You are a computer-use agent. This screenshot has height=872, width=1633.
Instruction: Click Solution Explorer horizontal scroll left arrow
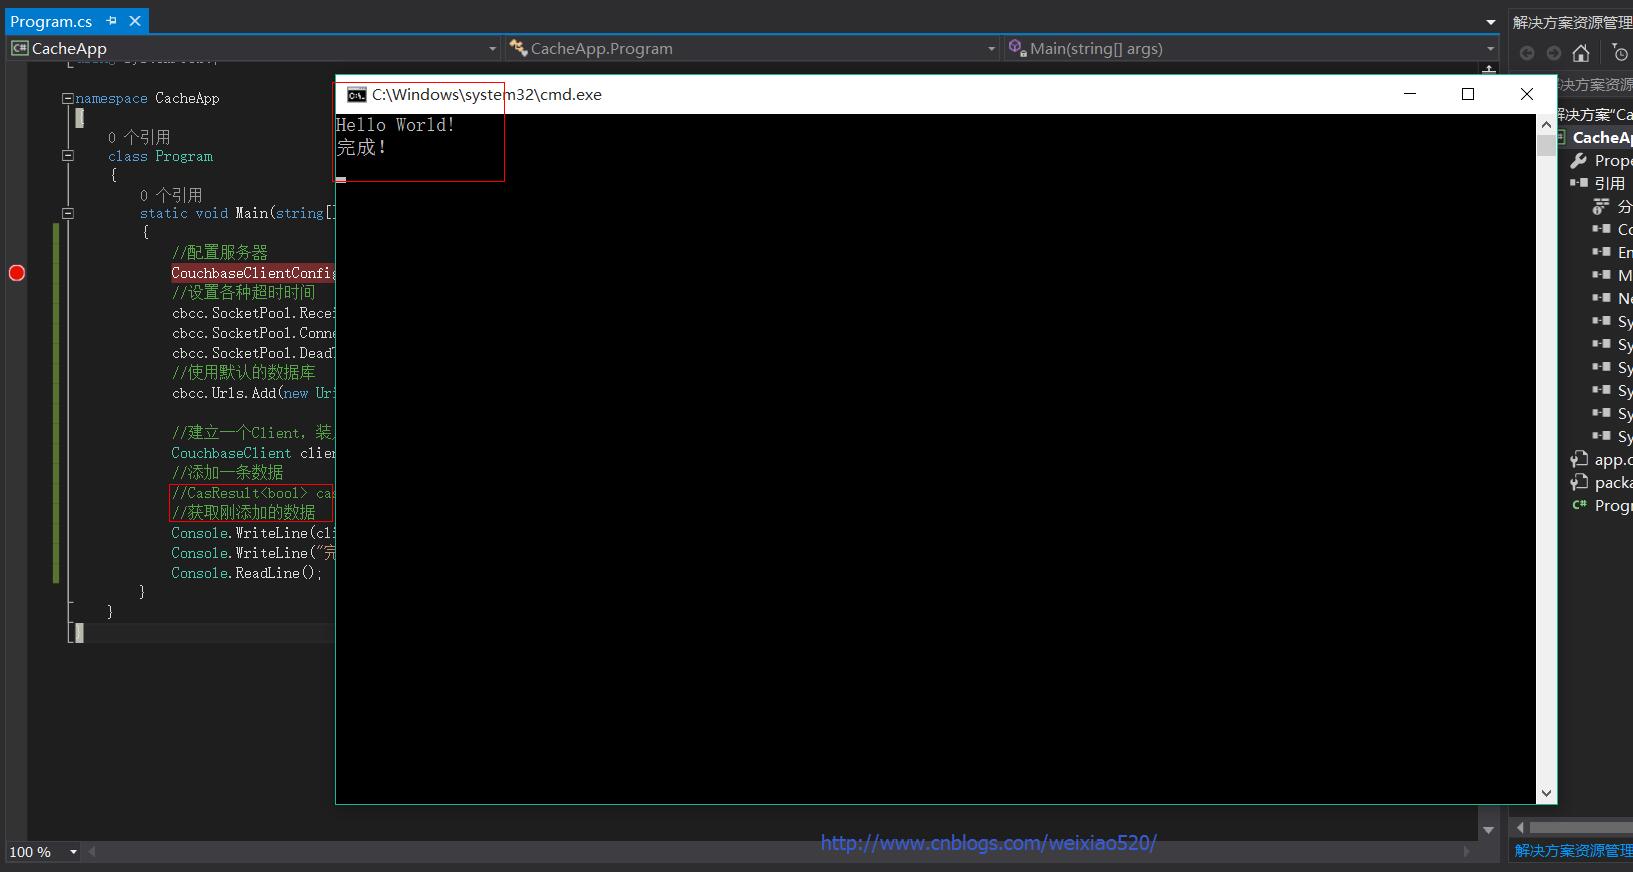tap(1520, 827)
